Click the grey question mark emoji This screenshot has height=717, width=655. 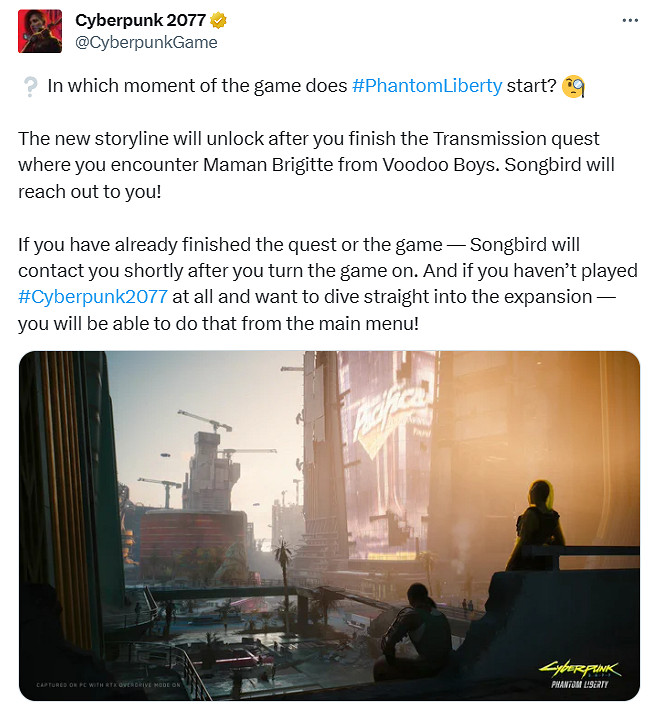point(30,86)
